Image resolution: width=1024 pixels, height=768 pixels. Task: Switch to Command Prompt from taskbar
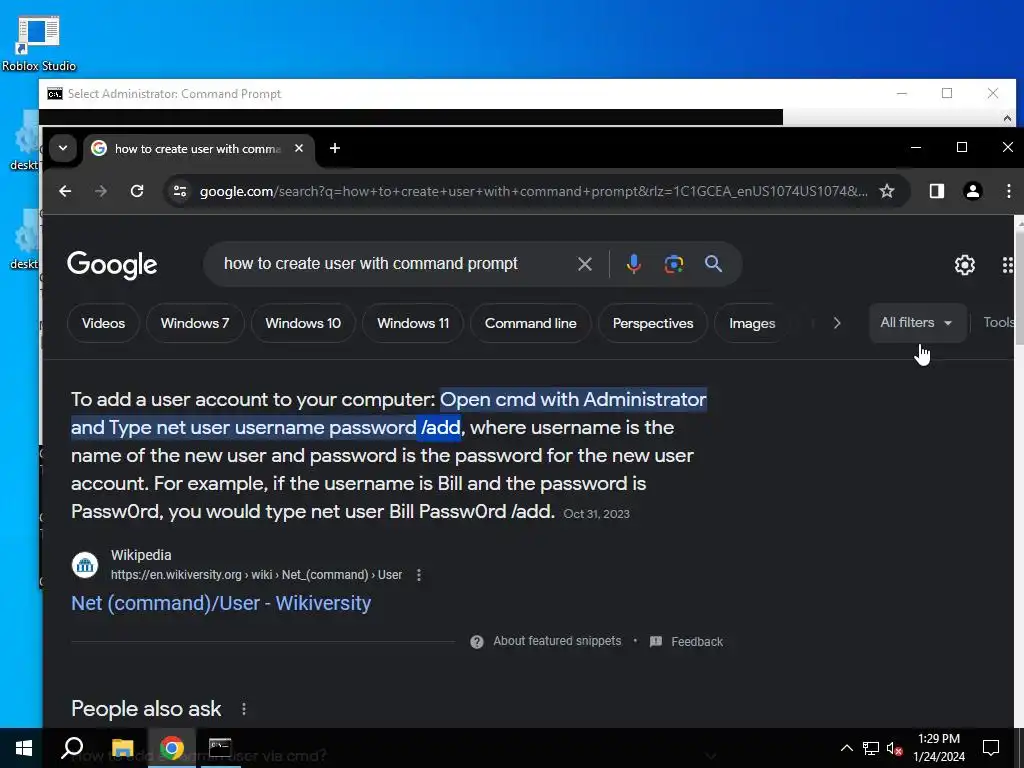(220, 748)
